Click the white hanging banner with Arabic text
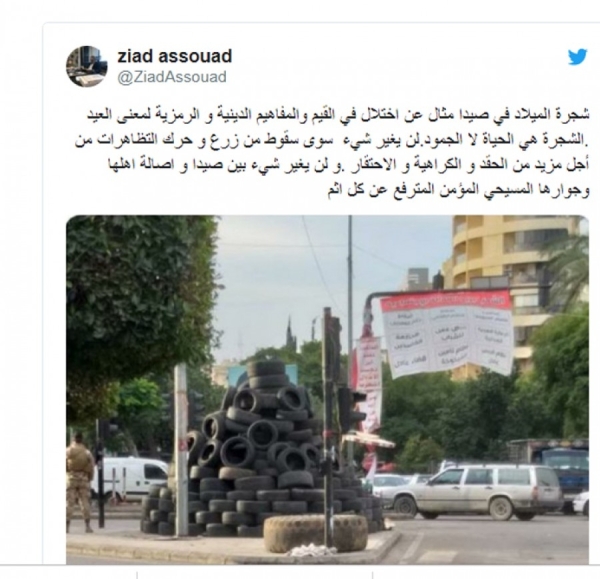 coord(447,333)
